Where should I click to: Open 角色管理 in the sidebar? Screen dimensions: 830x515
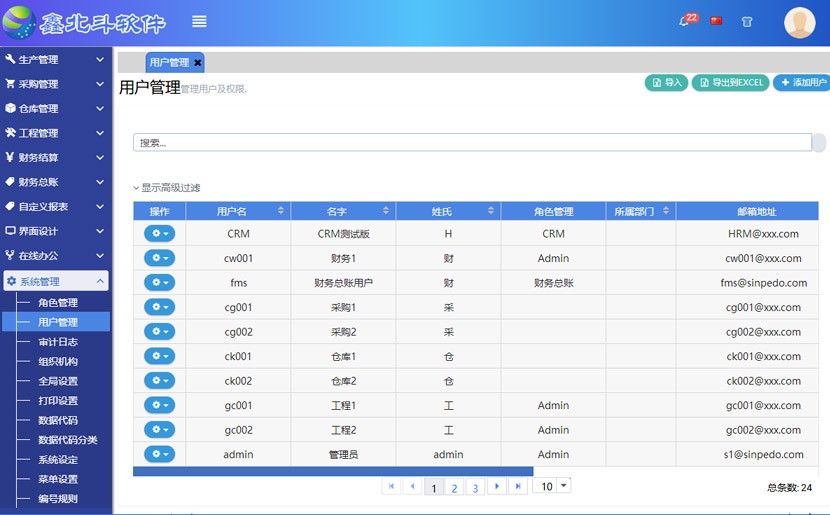click(58, 303)
